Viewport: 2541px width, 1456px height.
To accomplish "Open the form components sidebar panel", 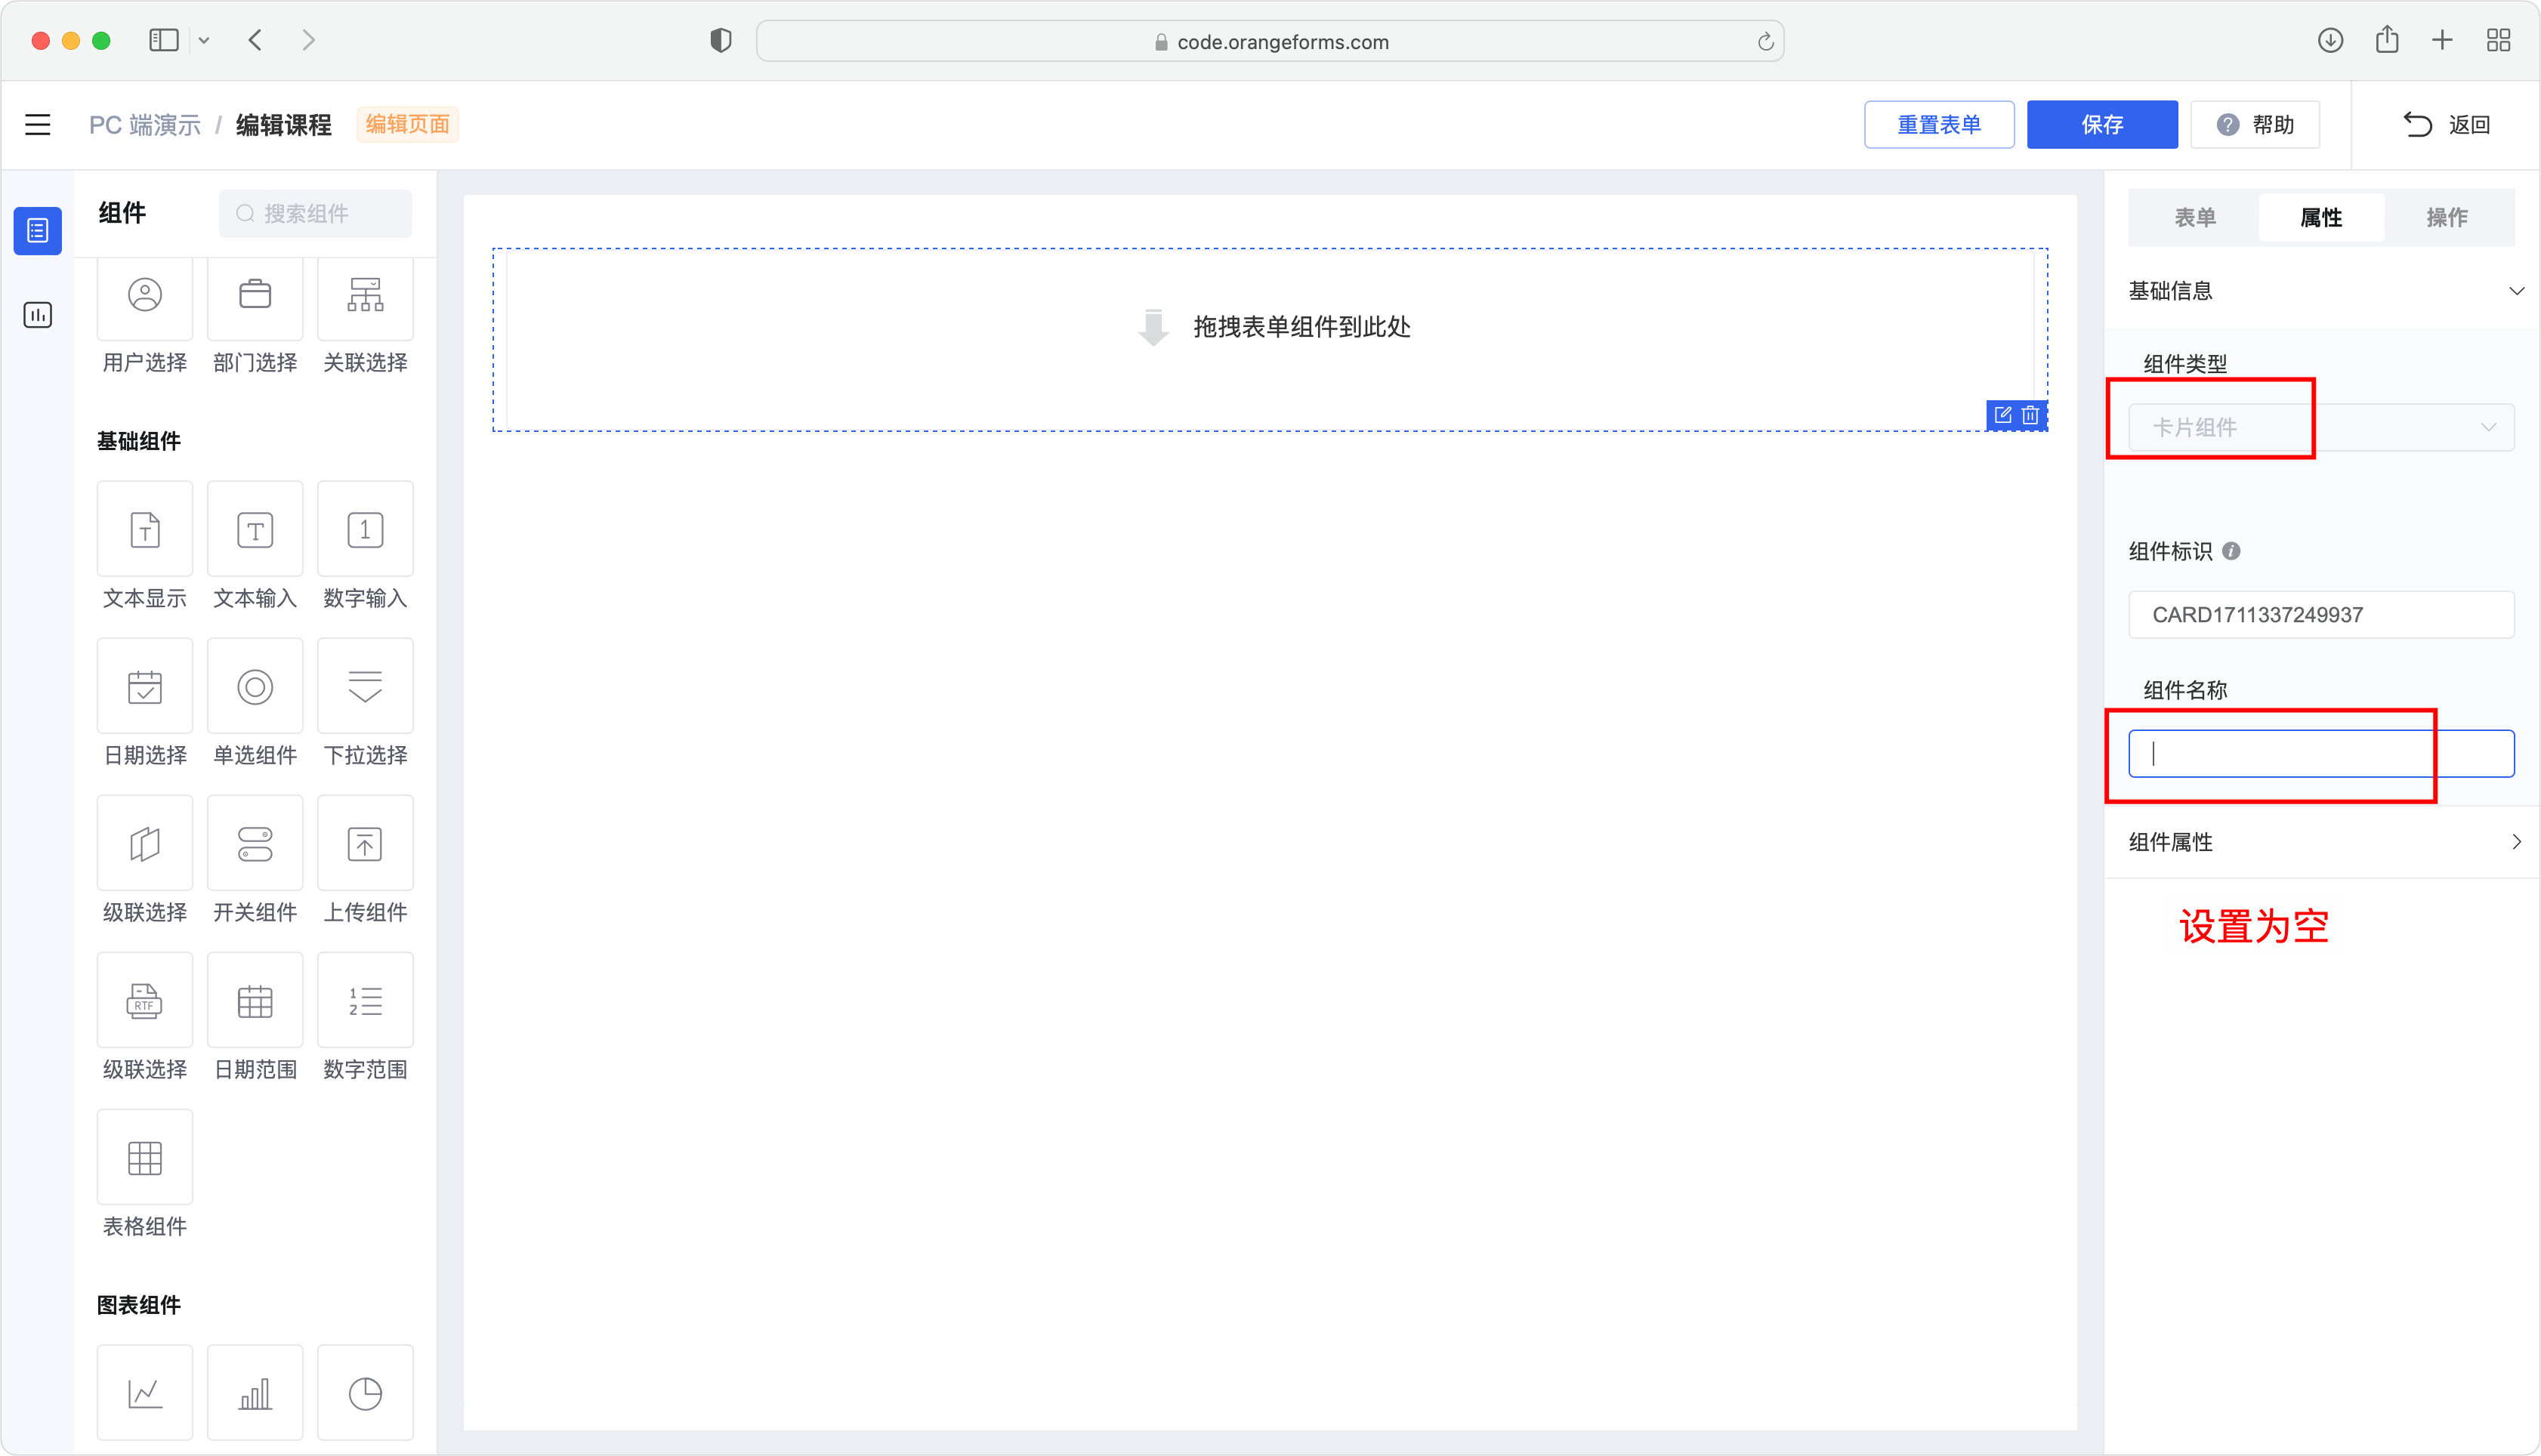I will 38,231.
